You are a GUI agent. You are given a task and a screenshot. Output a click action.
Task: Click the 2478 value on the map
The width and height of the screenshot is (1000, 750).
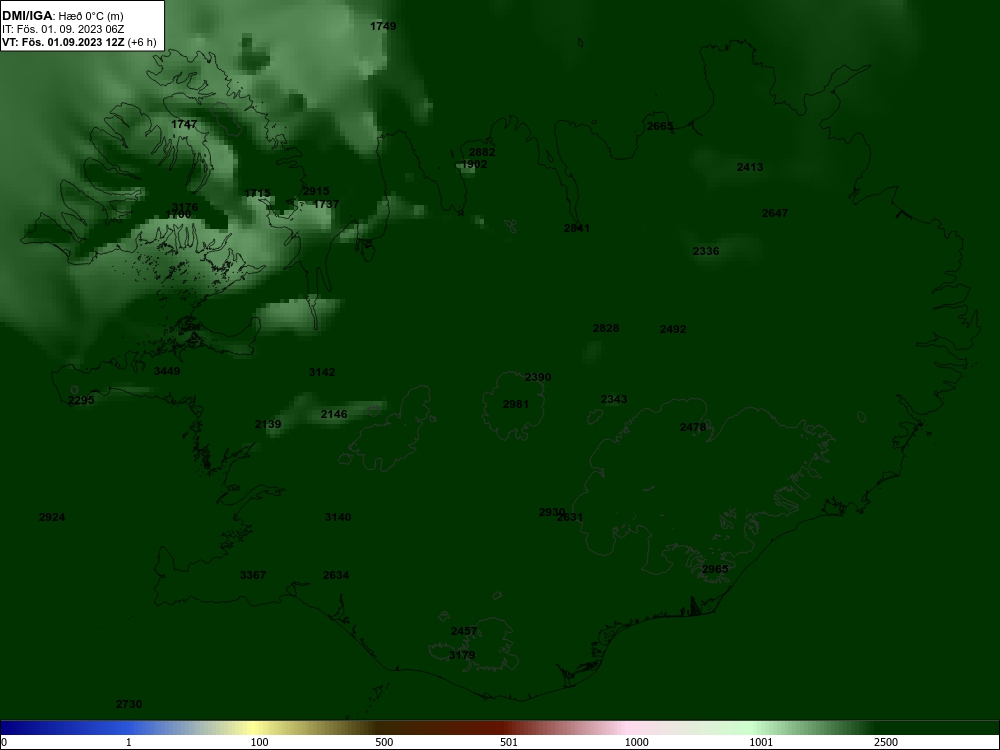click(693, 427)
